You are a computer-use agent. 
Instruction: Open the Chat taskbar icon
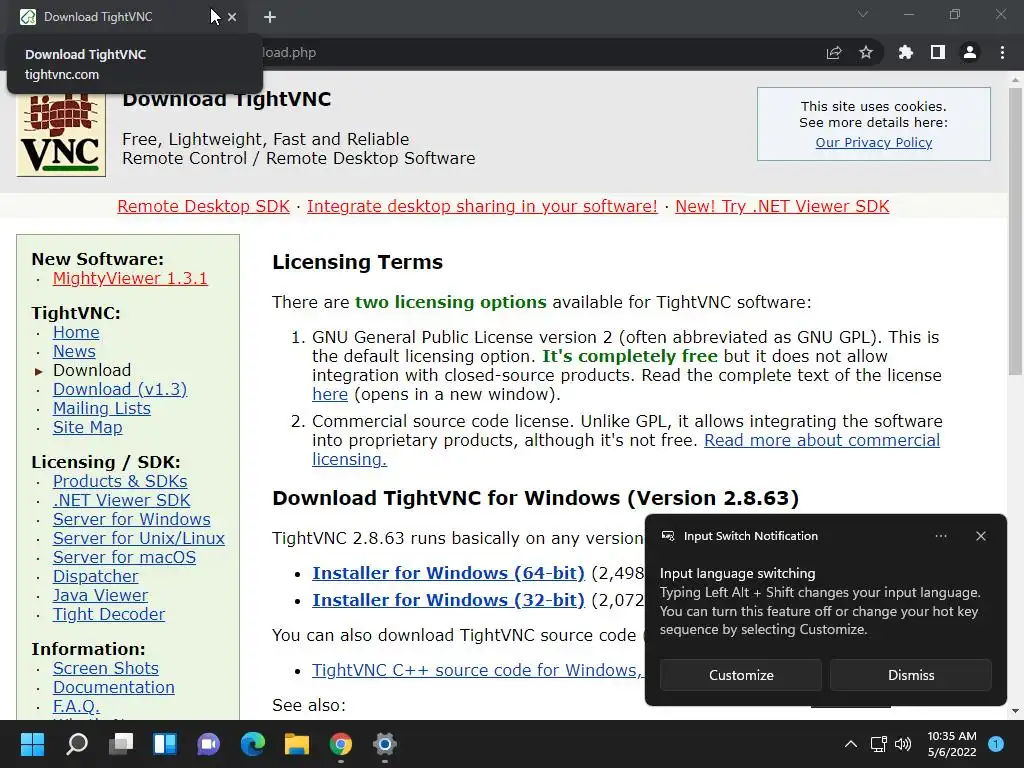tap(208, 744)
